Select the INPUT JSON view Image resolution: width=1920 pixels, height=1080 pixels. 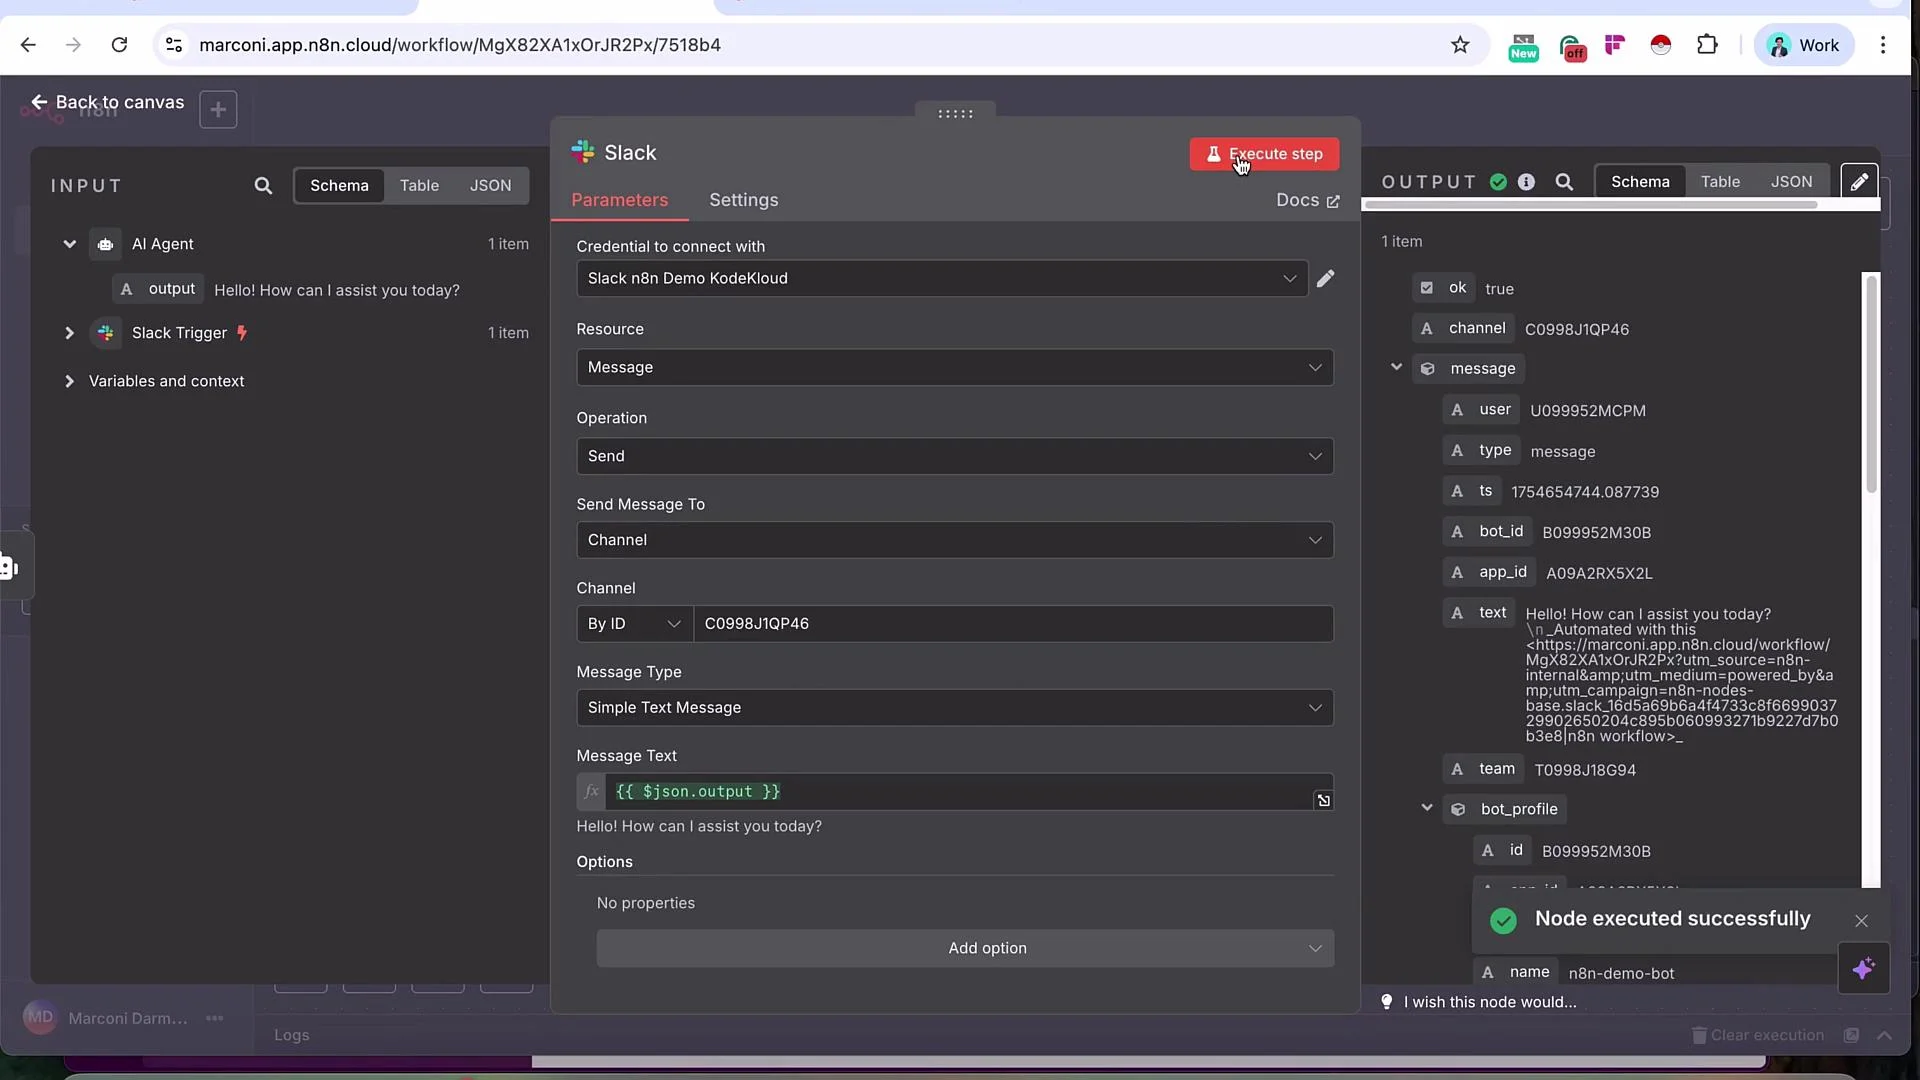point(490,185)
